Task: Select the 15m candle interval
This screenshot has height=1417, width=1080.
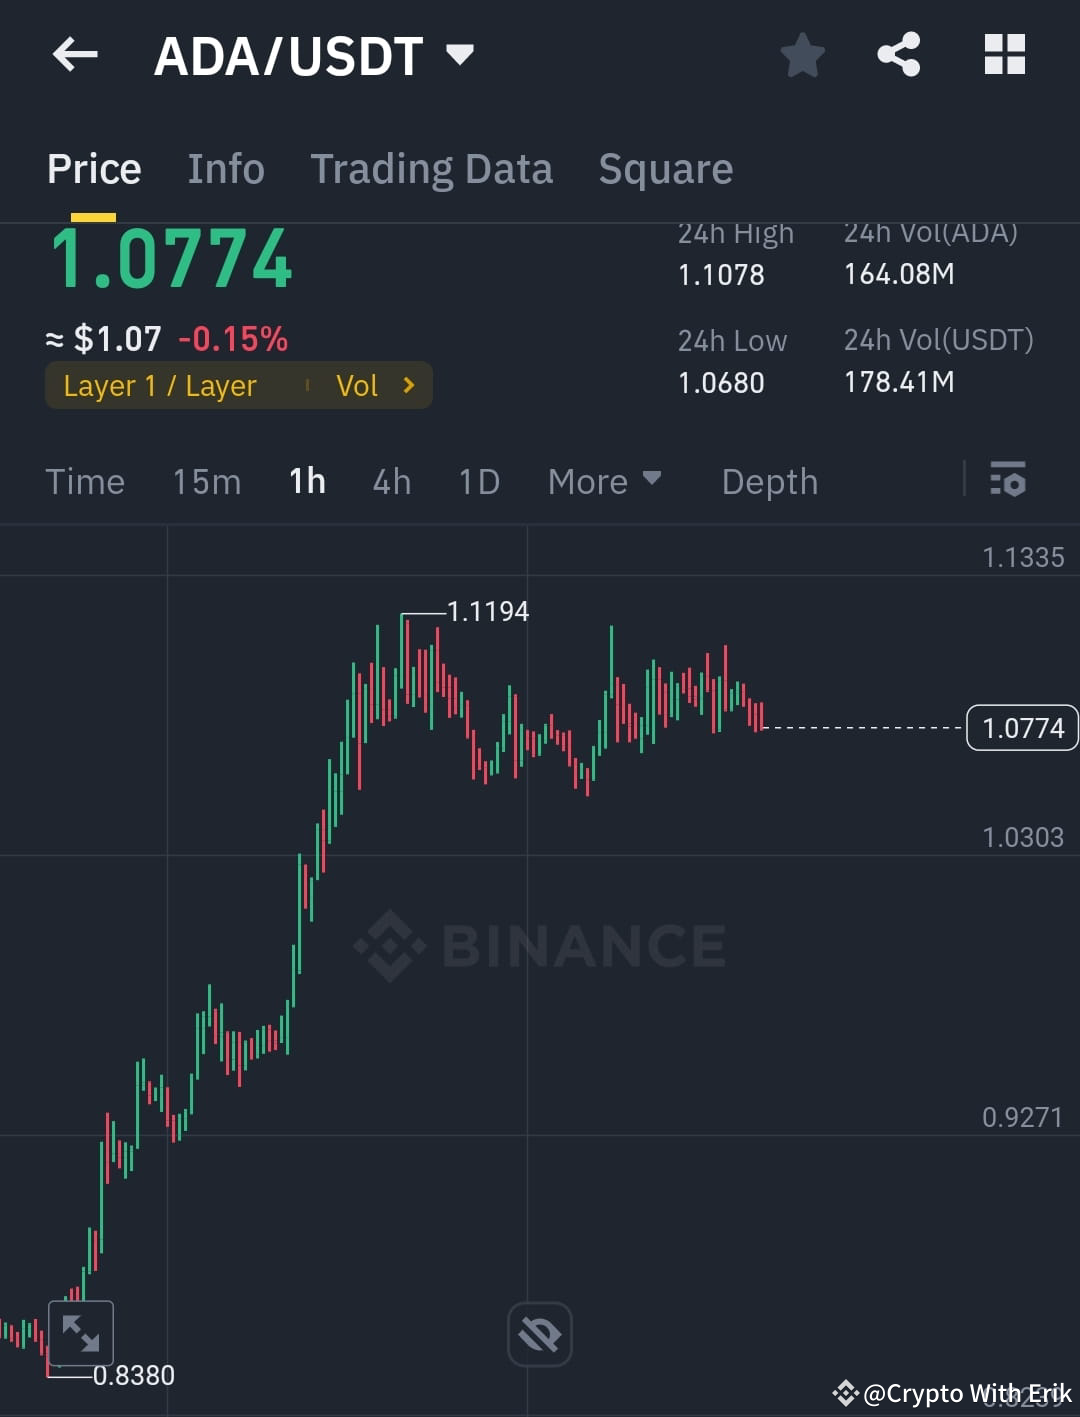Action: [x=206, y=481]
